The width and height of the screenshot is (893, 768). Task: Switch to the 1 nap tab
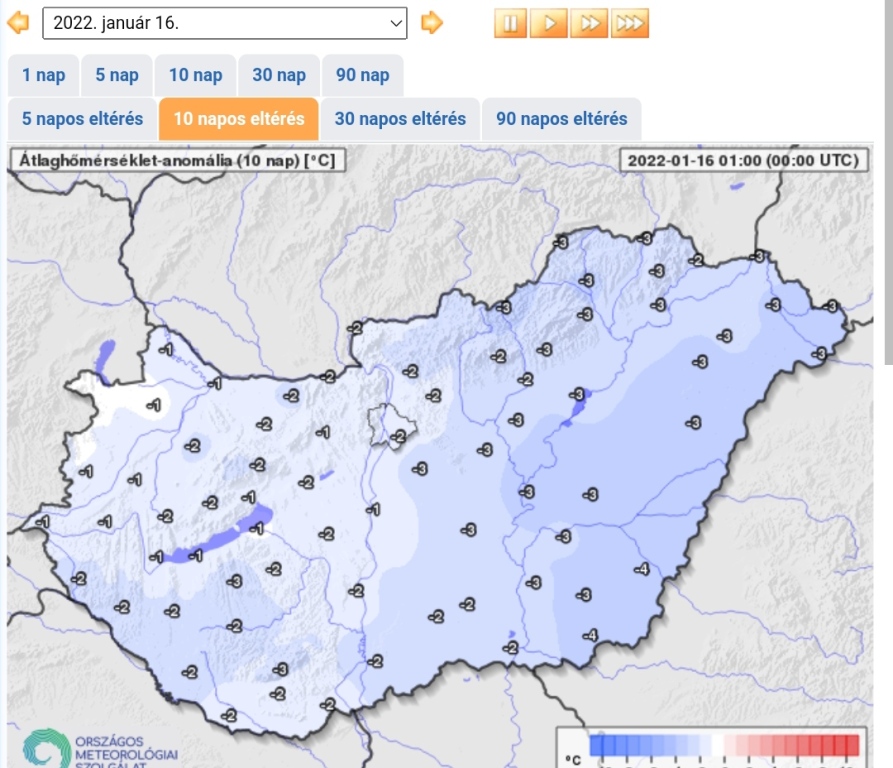(44, 76)
